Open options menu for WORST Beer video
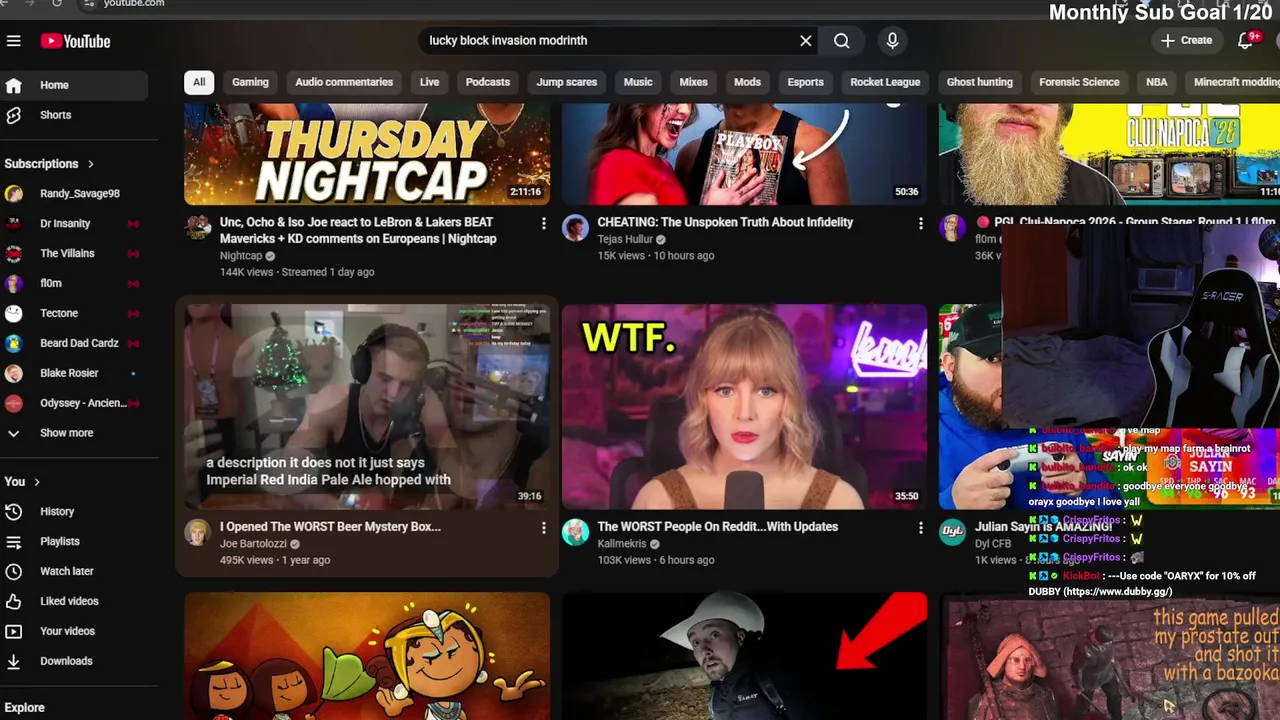The height and width of the screenshot is (720, 1280). click(x=543, y=528)
